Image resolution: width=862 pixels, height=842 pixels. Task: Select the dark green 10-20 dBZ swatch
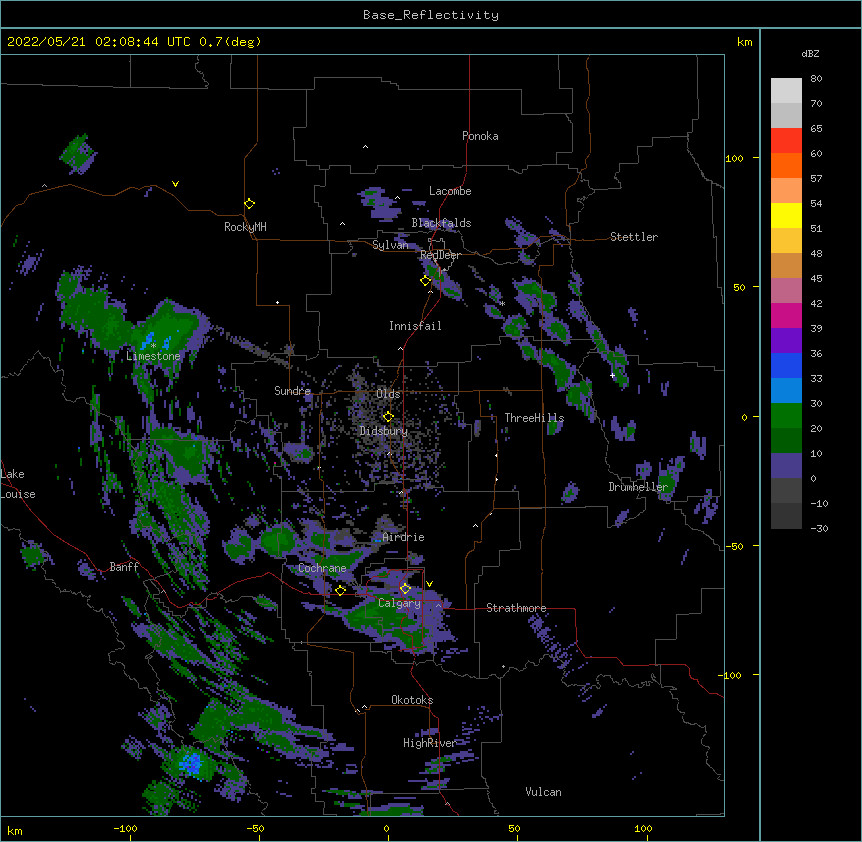coord(786,441)
